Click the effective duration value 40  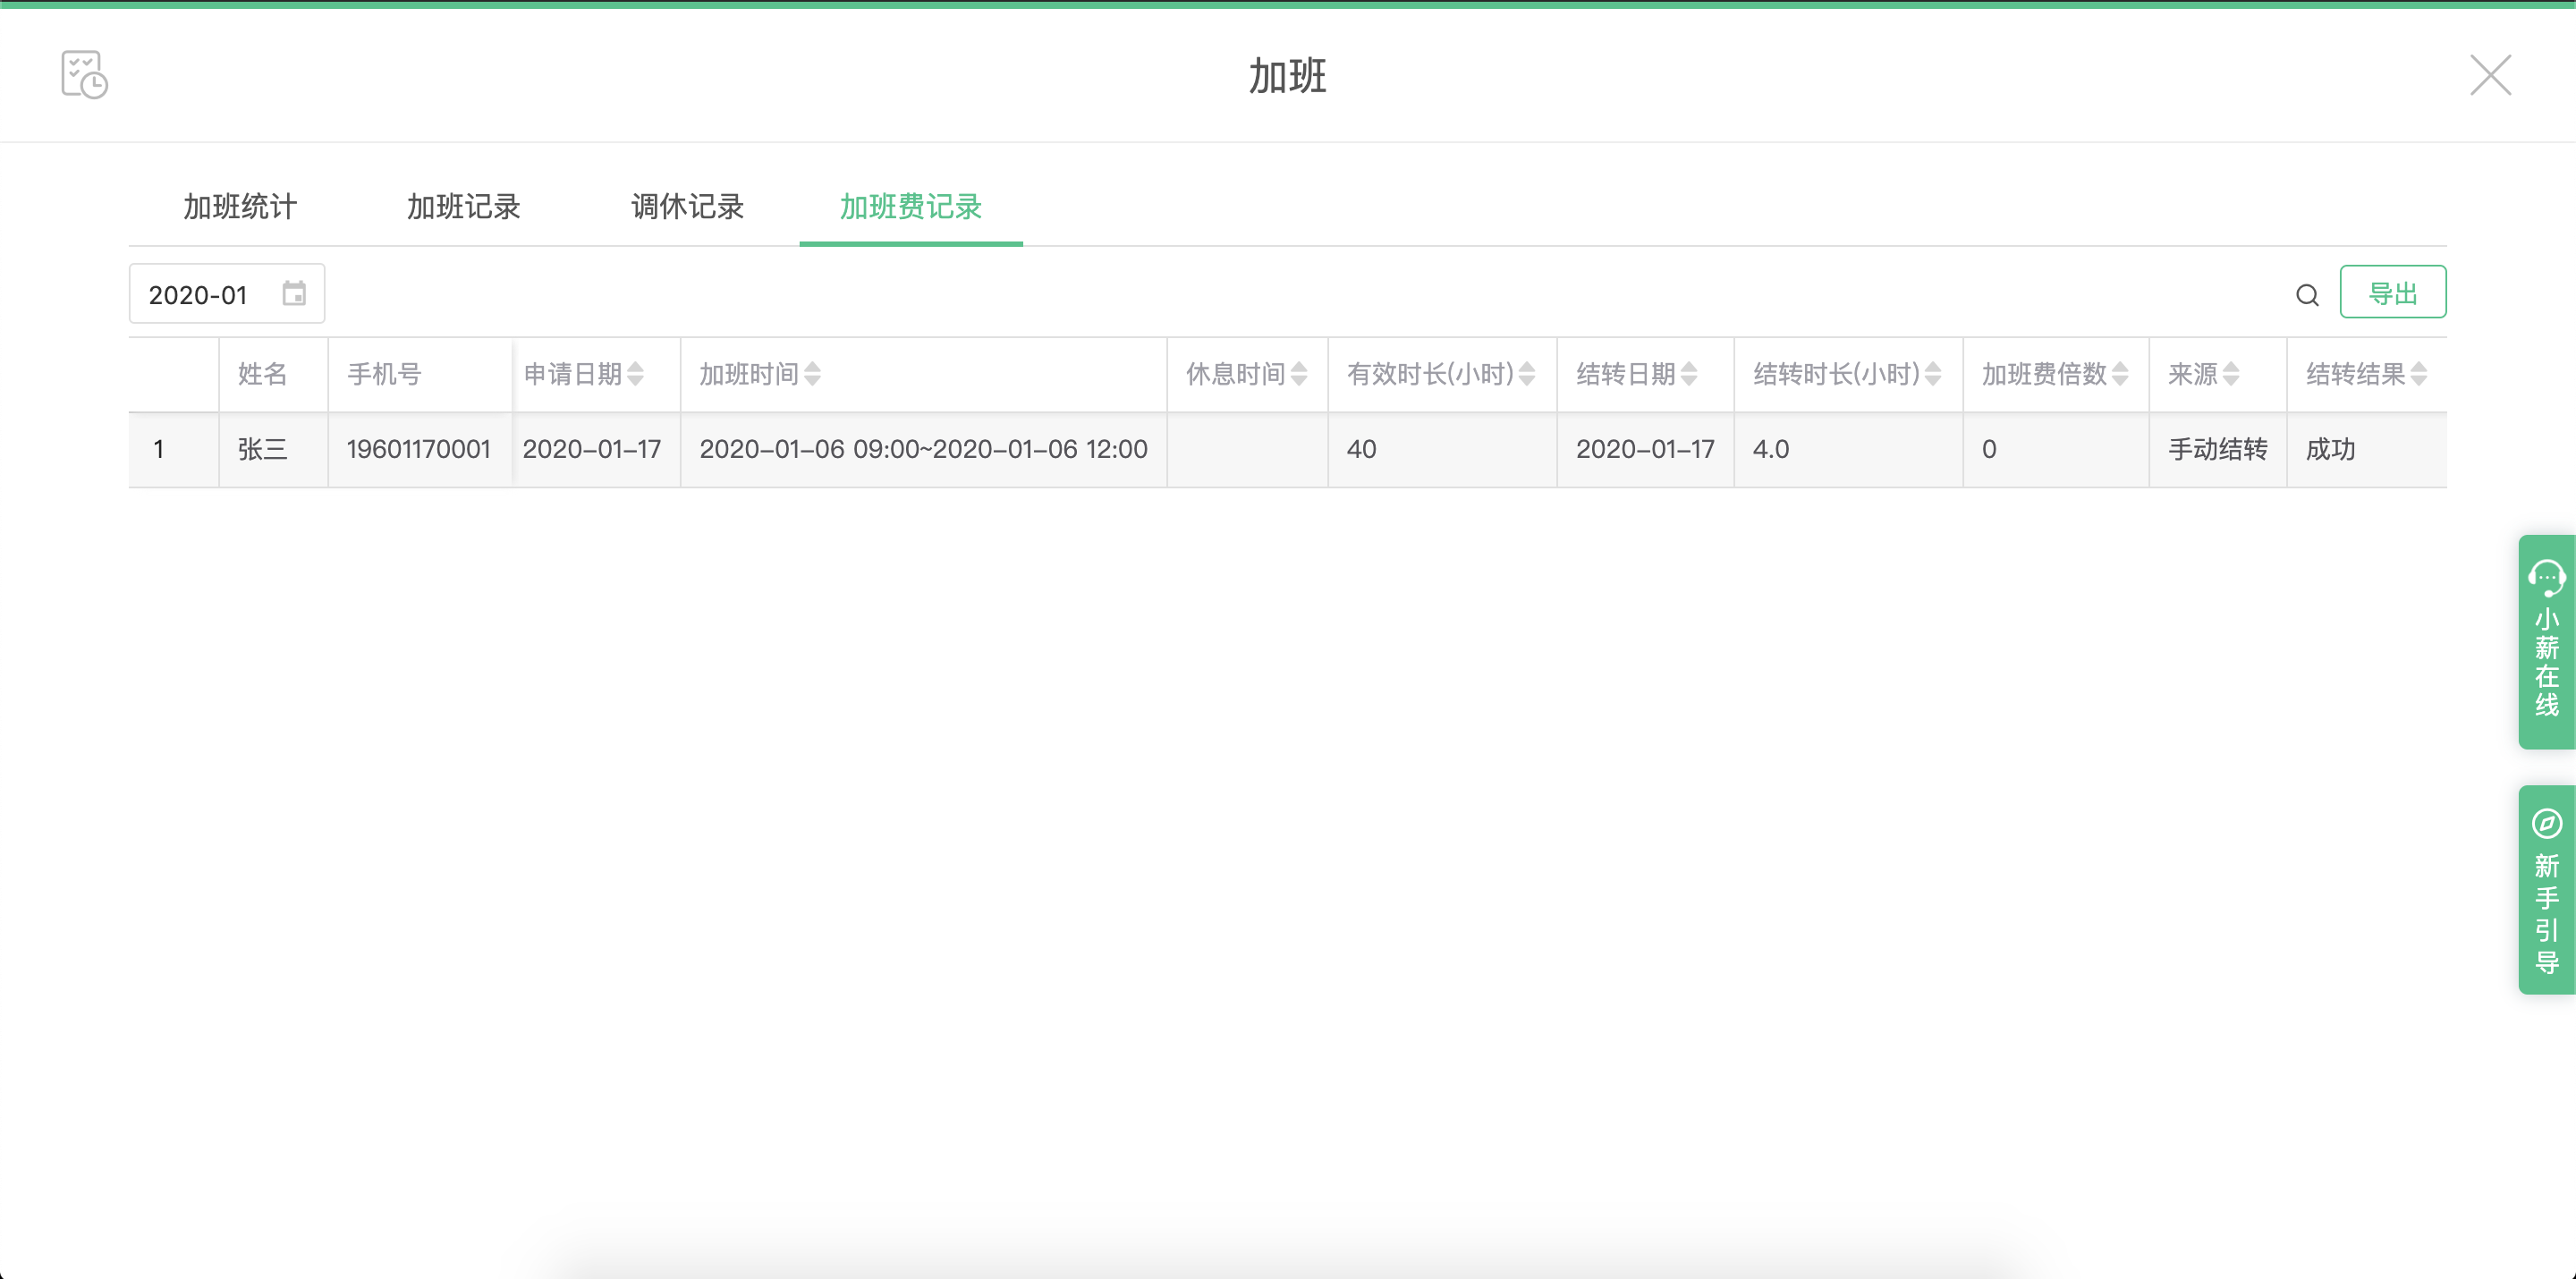pos(1362,449)
